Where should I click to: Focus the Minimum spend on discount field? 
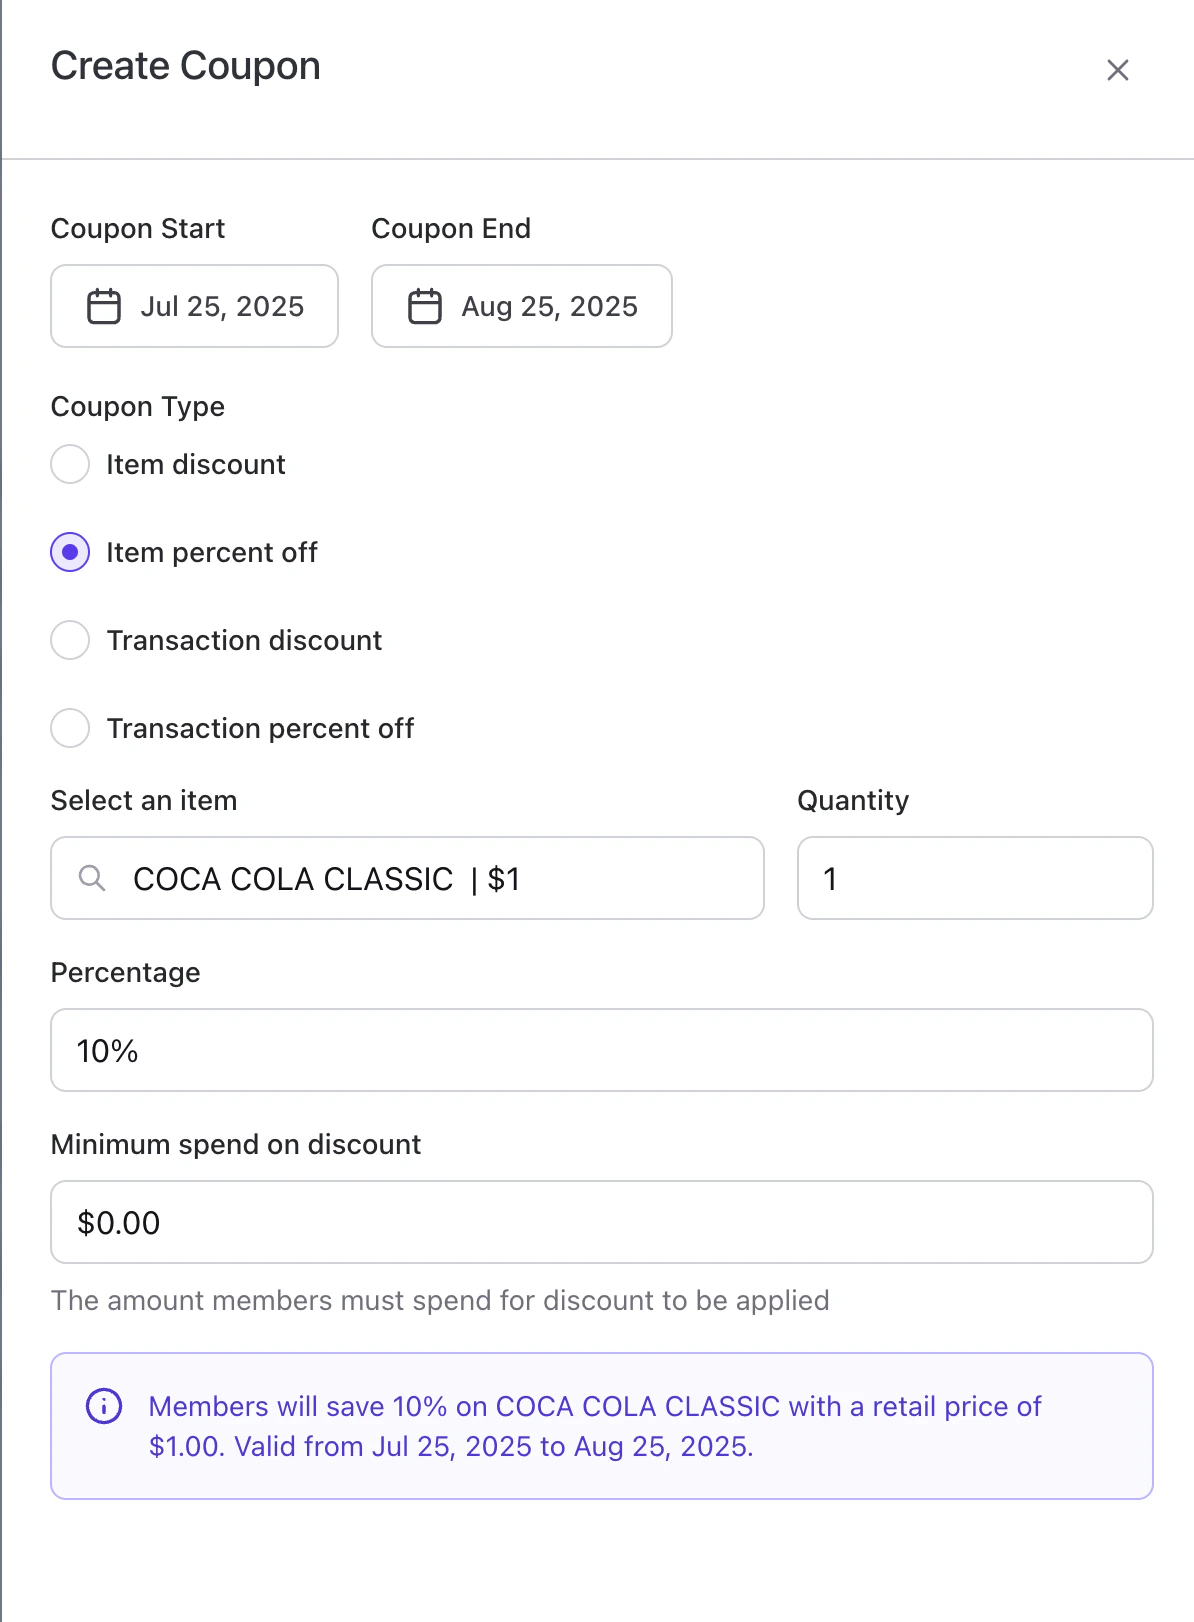(601, 1222)
